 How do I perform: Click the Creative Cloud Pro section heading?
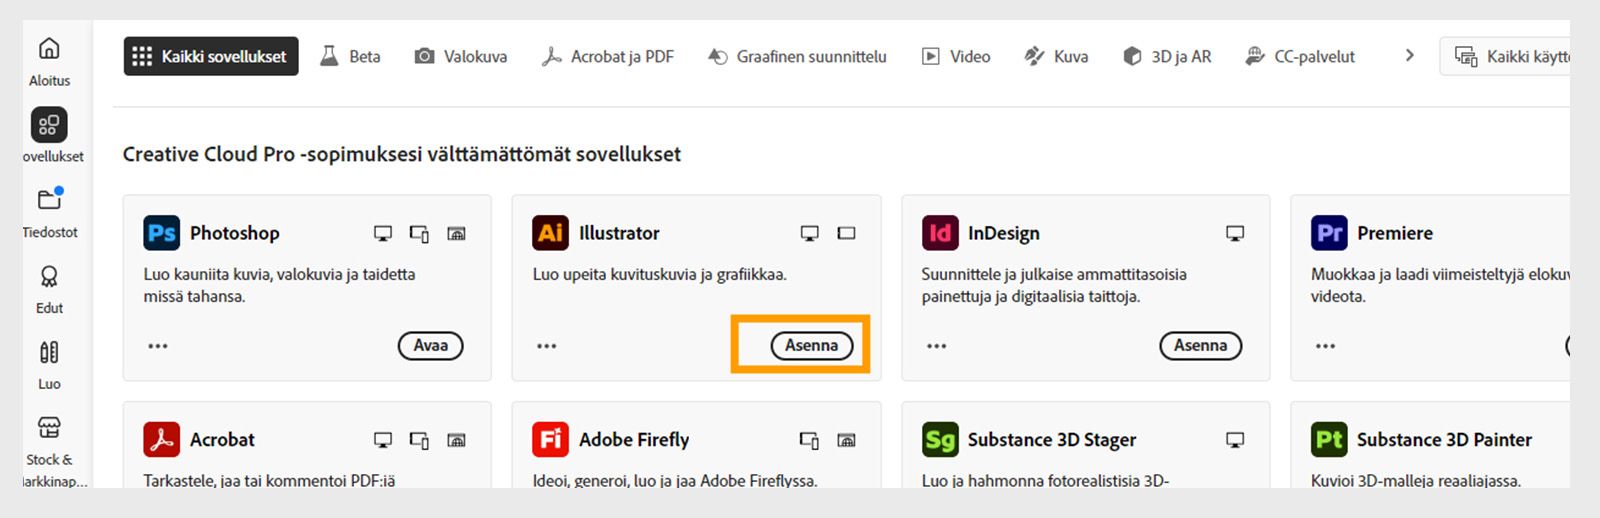coord(402,154)
